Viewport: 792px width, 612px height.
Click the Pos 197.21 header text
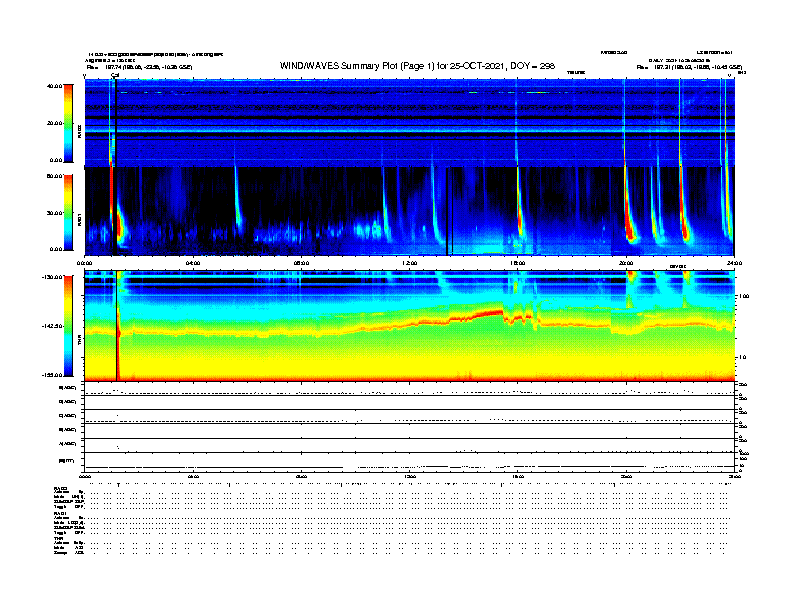pyautogui.click(x=689, y=67)
